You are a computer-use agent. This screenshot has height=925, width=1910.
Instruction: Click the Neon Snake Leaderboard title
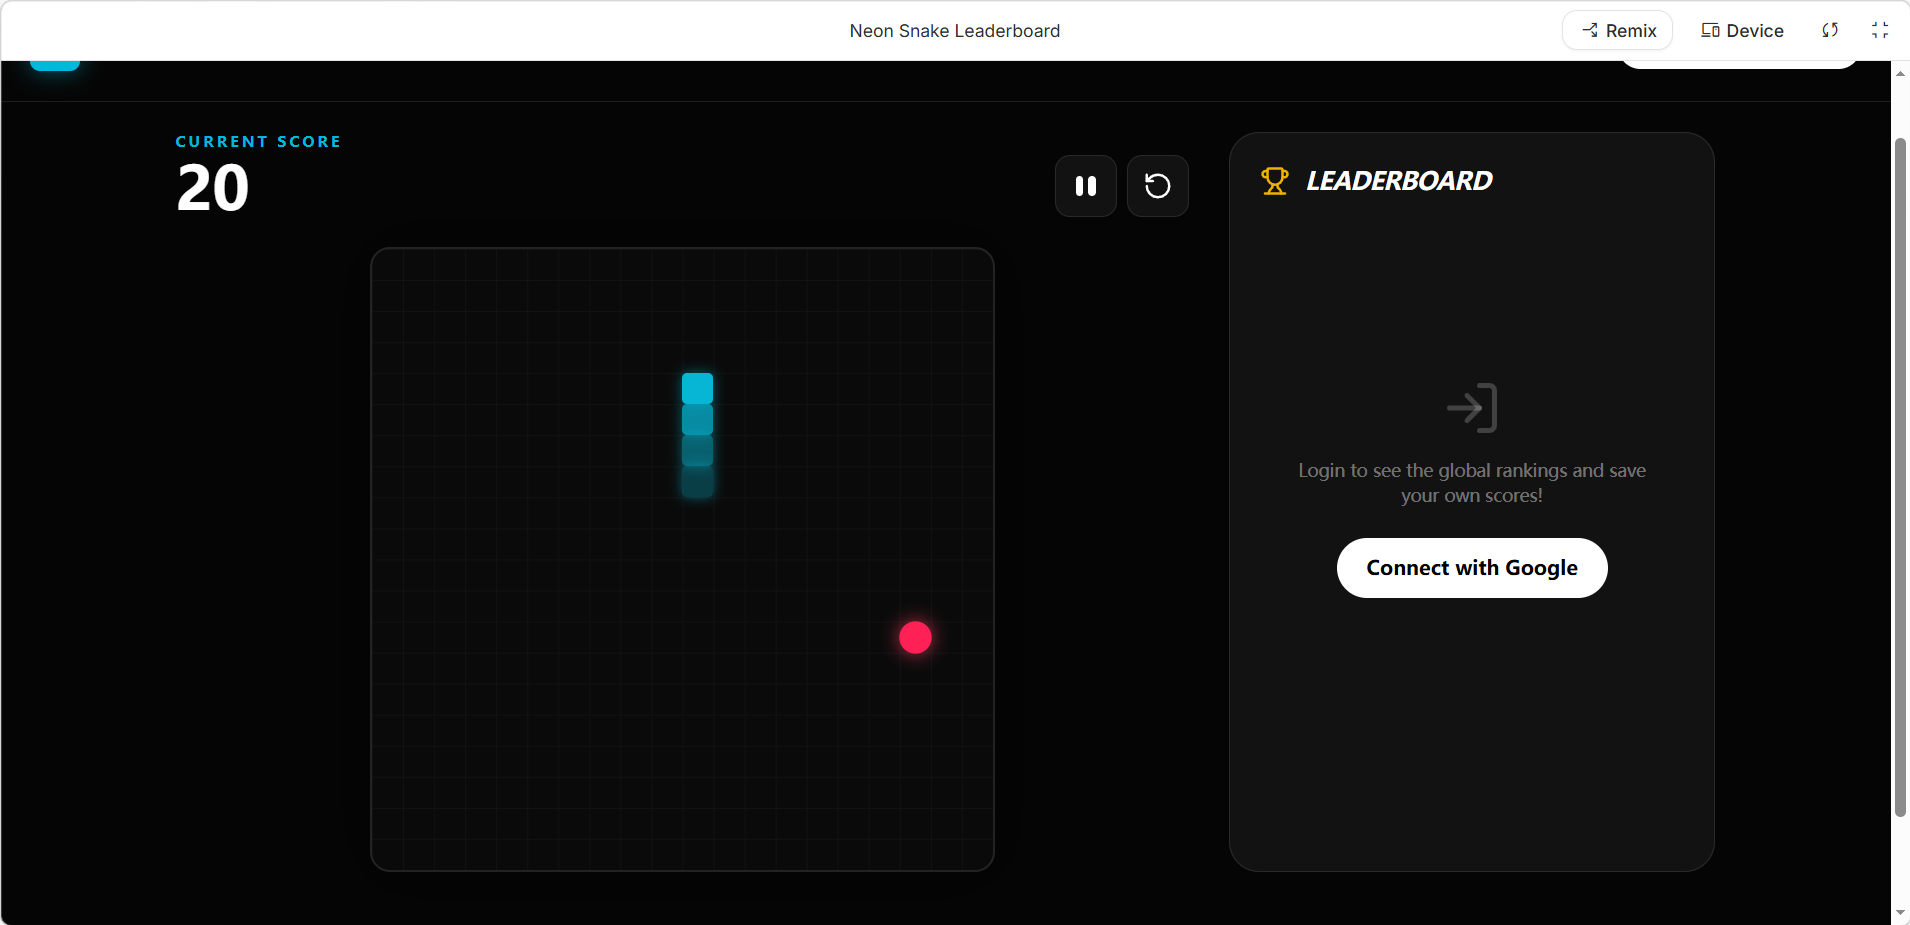[955, 31]
